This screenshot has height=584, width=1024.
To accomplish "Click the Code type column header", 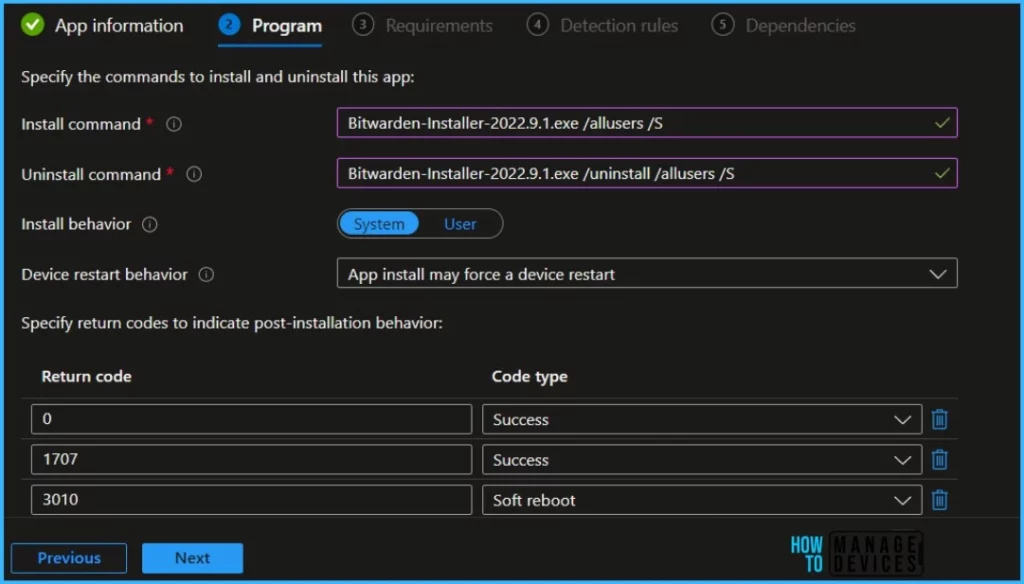I will 529,377.
